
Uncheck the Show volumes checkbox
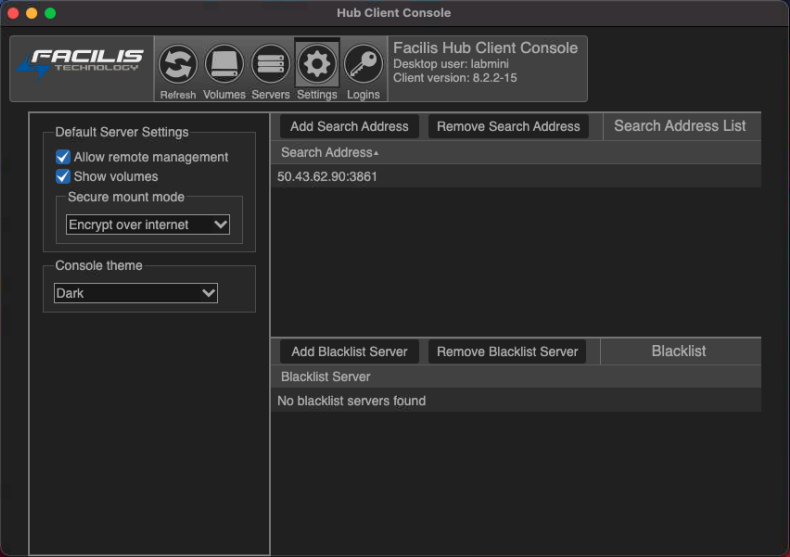pyautogui.click(x=63, y=177)
